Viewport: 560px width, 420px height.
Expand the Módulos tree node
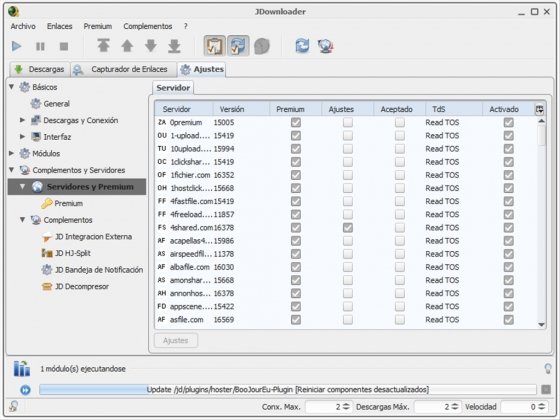(11, 153)
